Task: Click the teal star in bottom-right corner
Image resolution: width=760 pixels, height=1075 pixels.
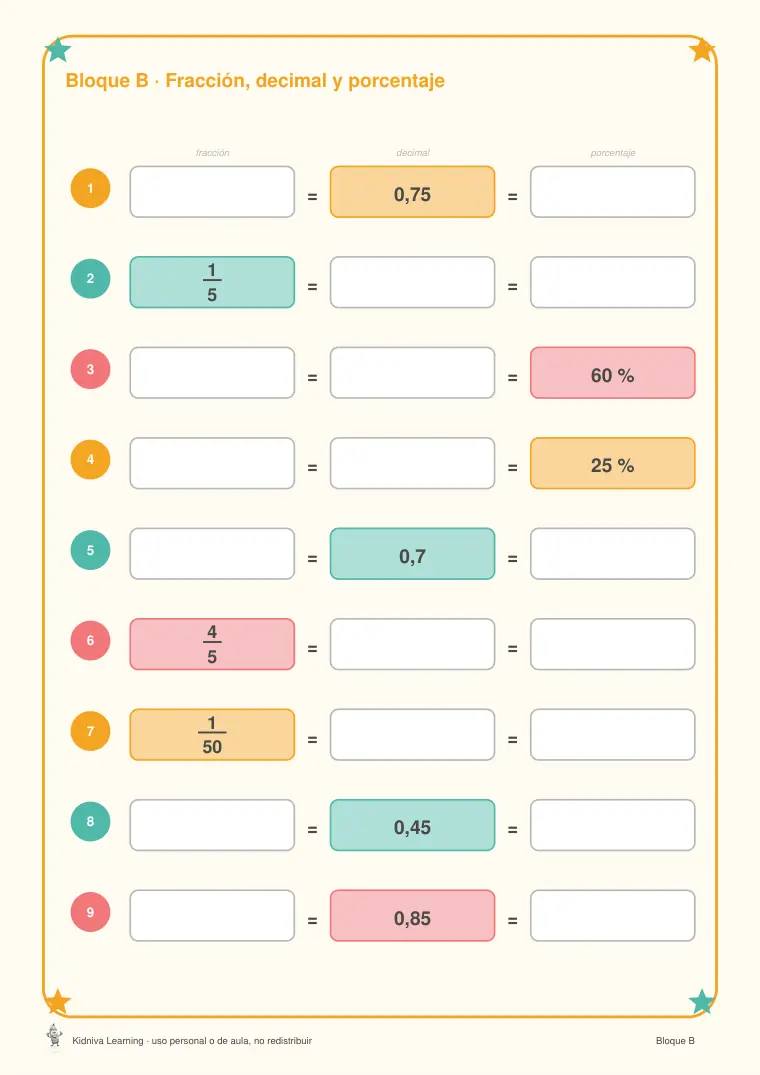Action: coord(702,1002)
